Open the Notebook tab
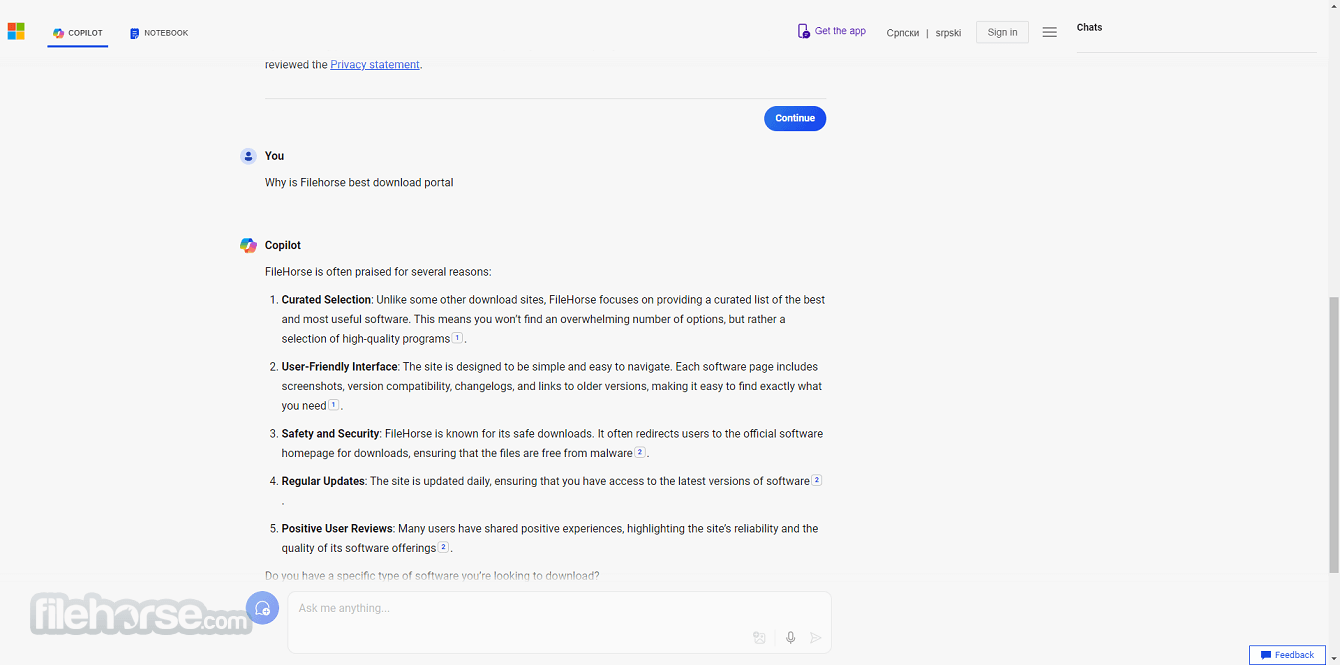1340x665 pixels. (x=159, y=33)
